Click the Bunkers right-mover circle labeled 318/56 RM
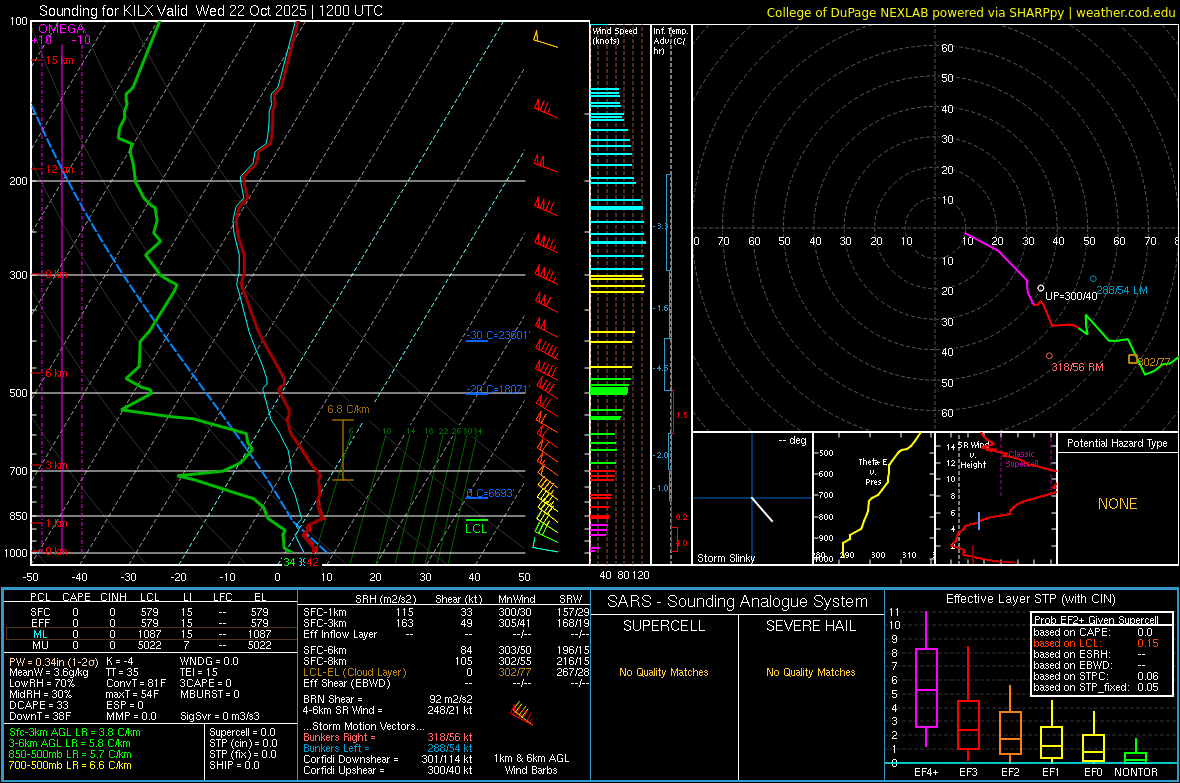The width and height of the screenshot is (1180, 783). tap(1049, 356)
